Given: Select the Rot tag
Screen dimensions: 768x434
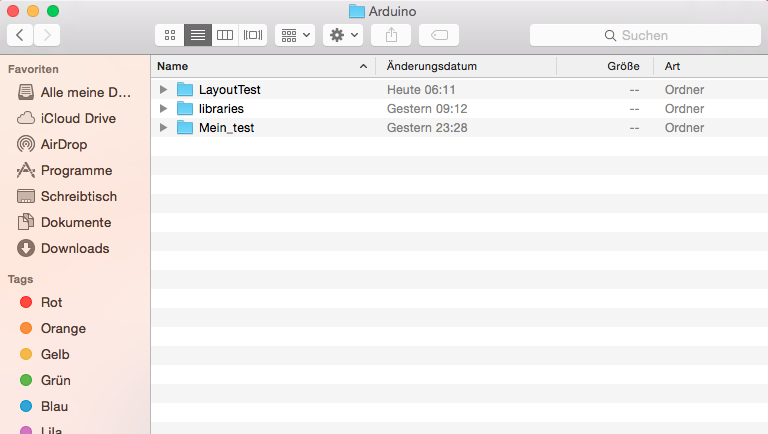Looking at the screenshot, I should coord(41,302).
